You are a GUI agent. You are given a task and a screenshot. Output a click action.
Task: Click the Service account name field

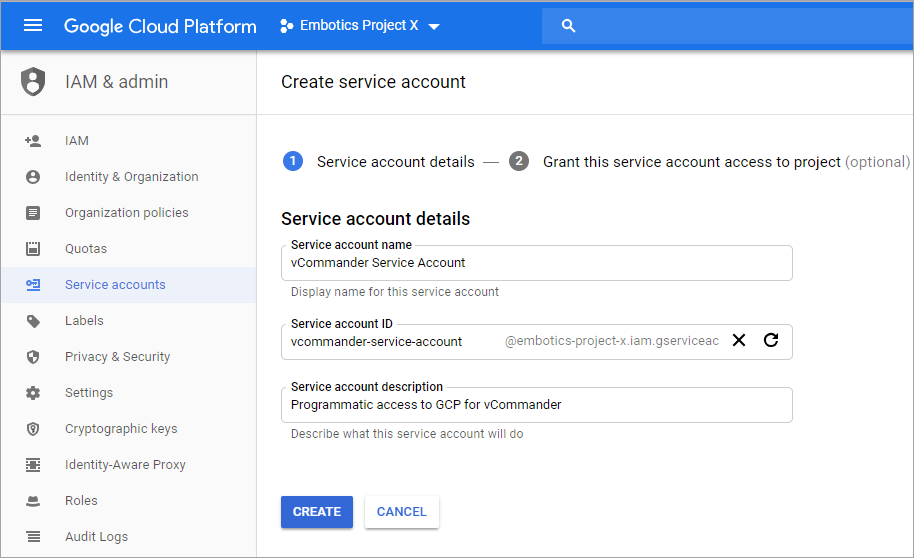(537, 263)
